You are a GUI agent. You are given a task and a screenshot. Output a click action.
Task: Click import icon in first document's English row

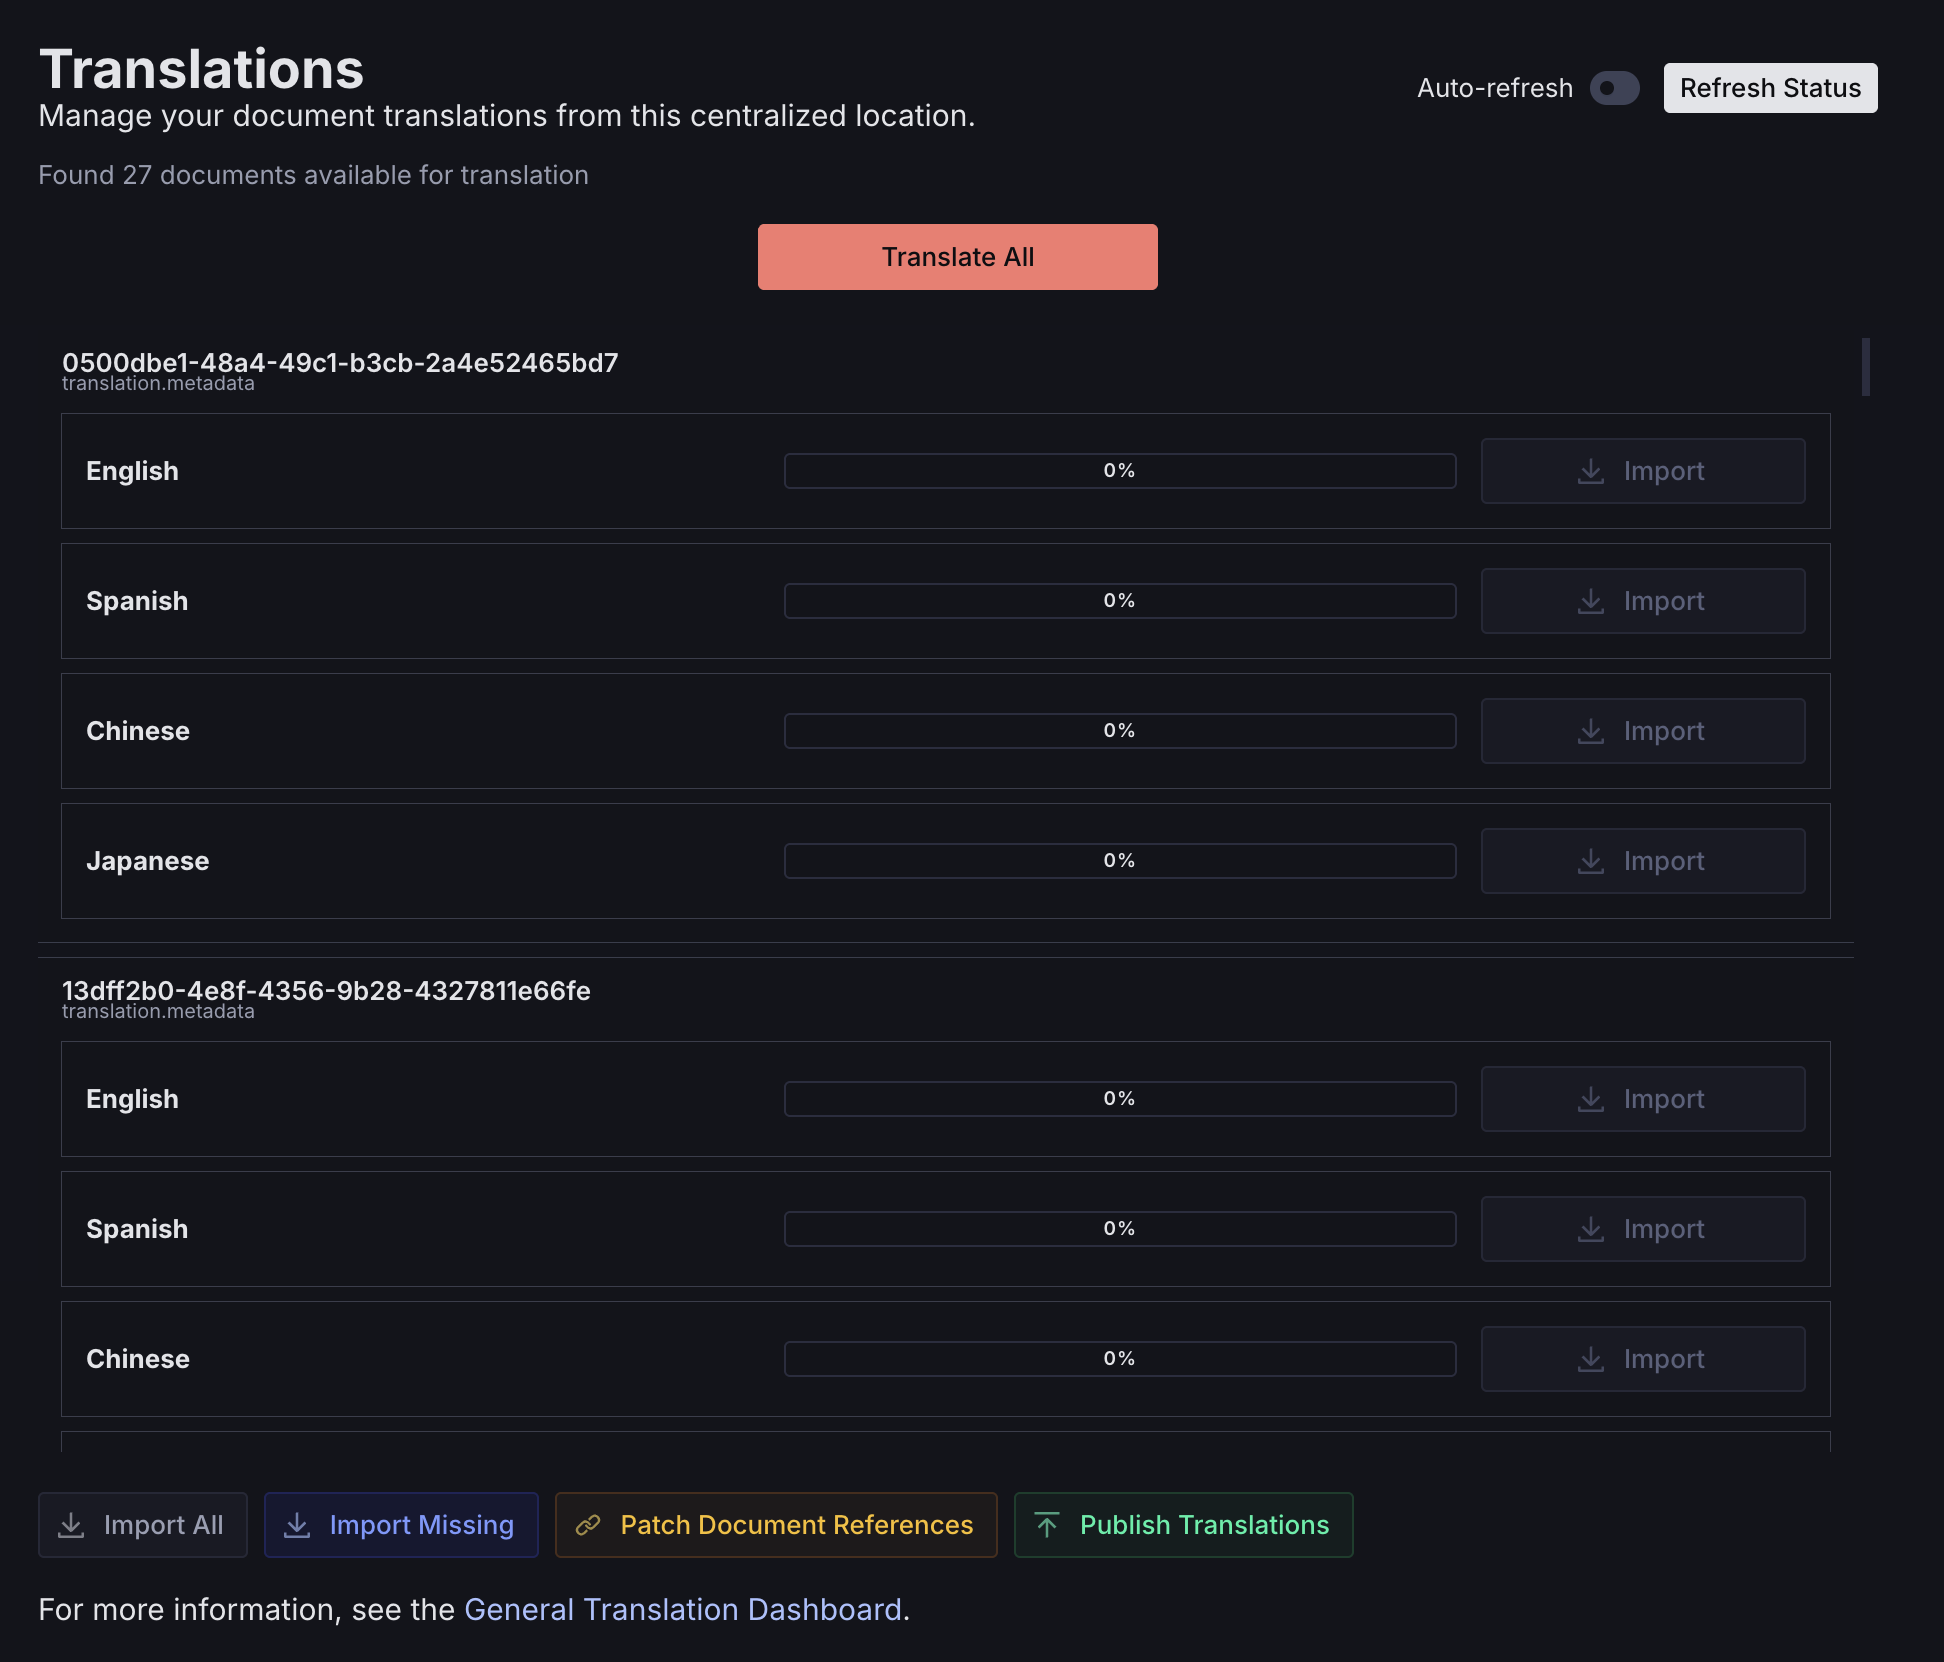pyautogui.click(x=1590, y=471)
